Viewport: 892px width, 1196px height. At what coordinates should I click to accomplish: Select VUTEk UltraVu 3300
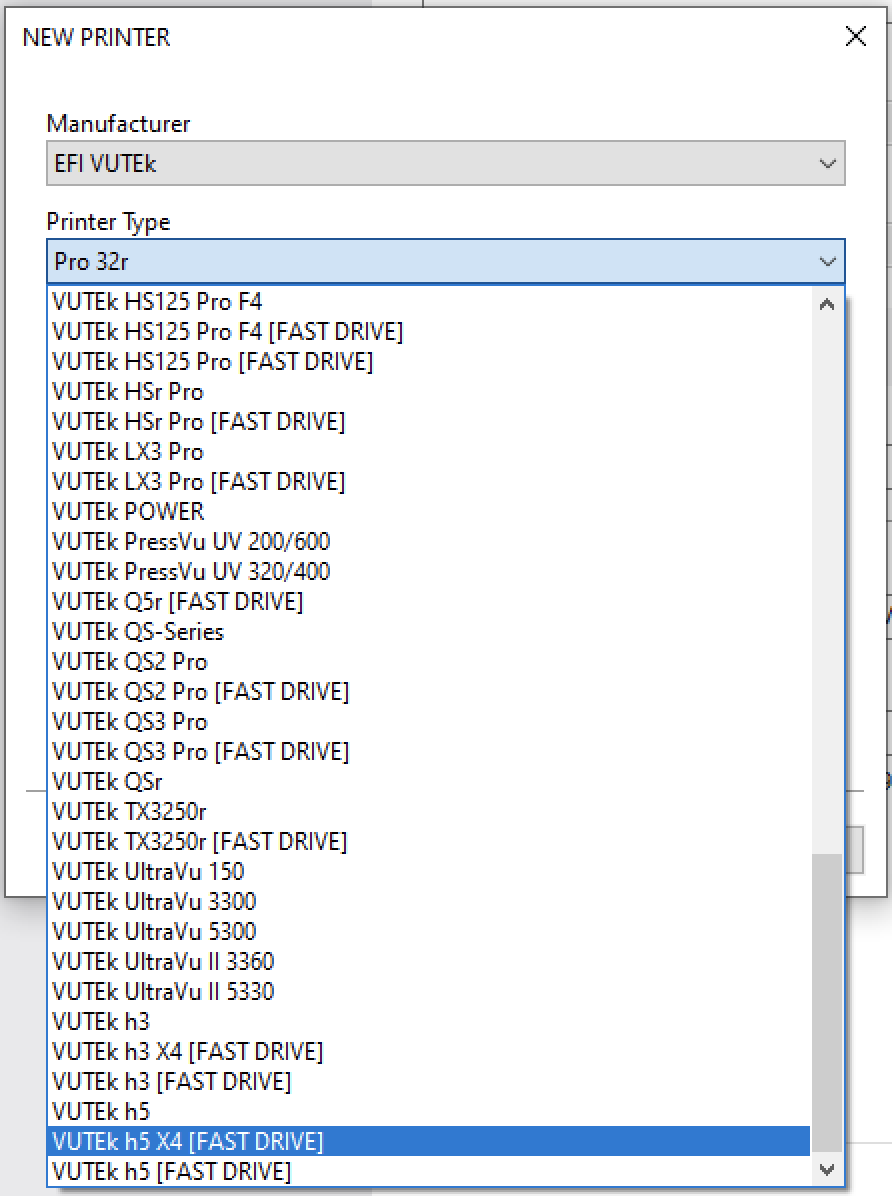point(430,902)
